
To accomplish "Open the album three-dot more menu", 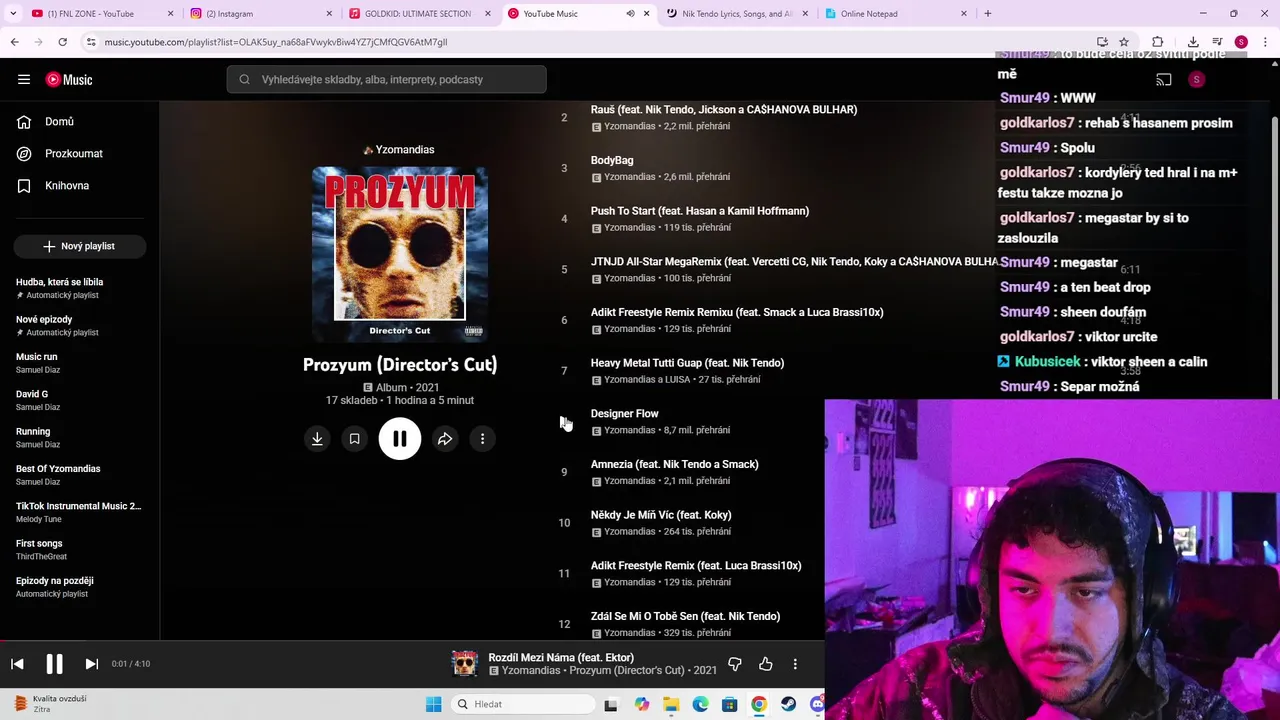I will tap(482, 439).
